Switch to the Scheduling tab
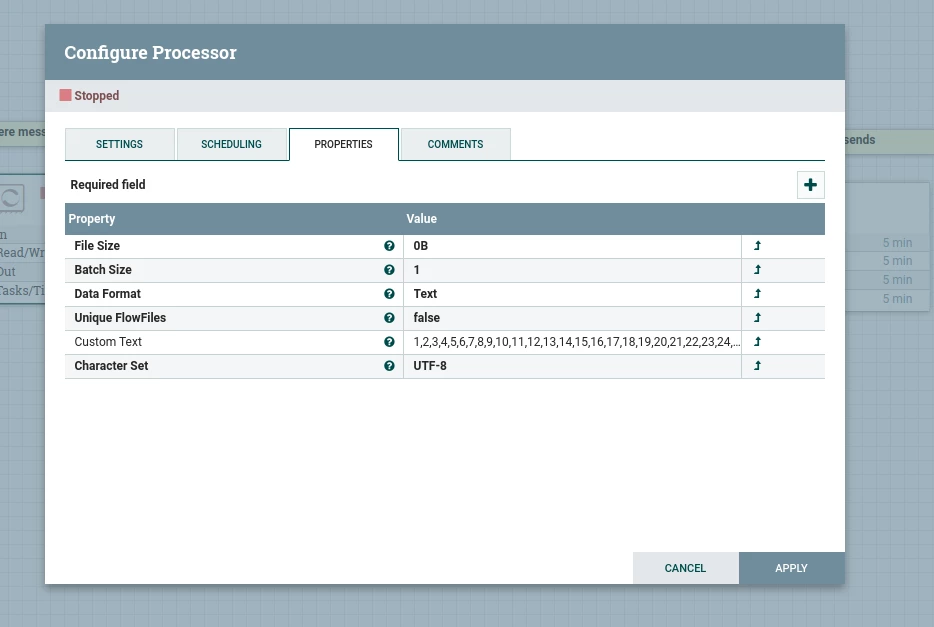Viewport: 934px width, 627px height. tap(232, 144)
